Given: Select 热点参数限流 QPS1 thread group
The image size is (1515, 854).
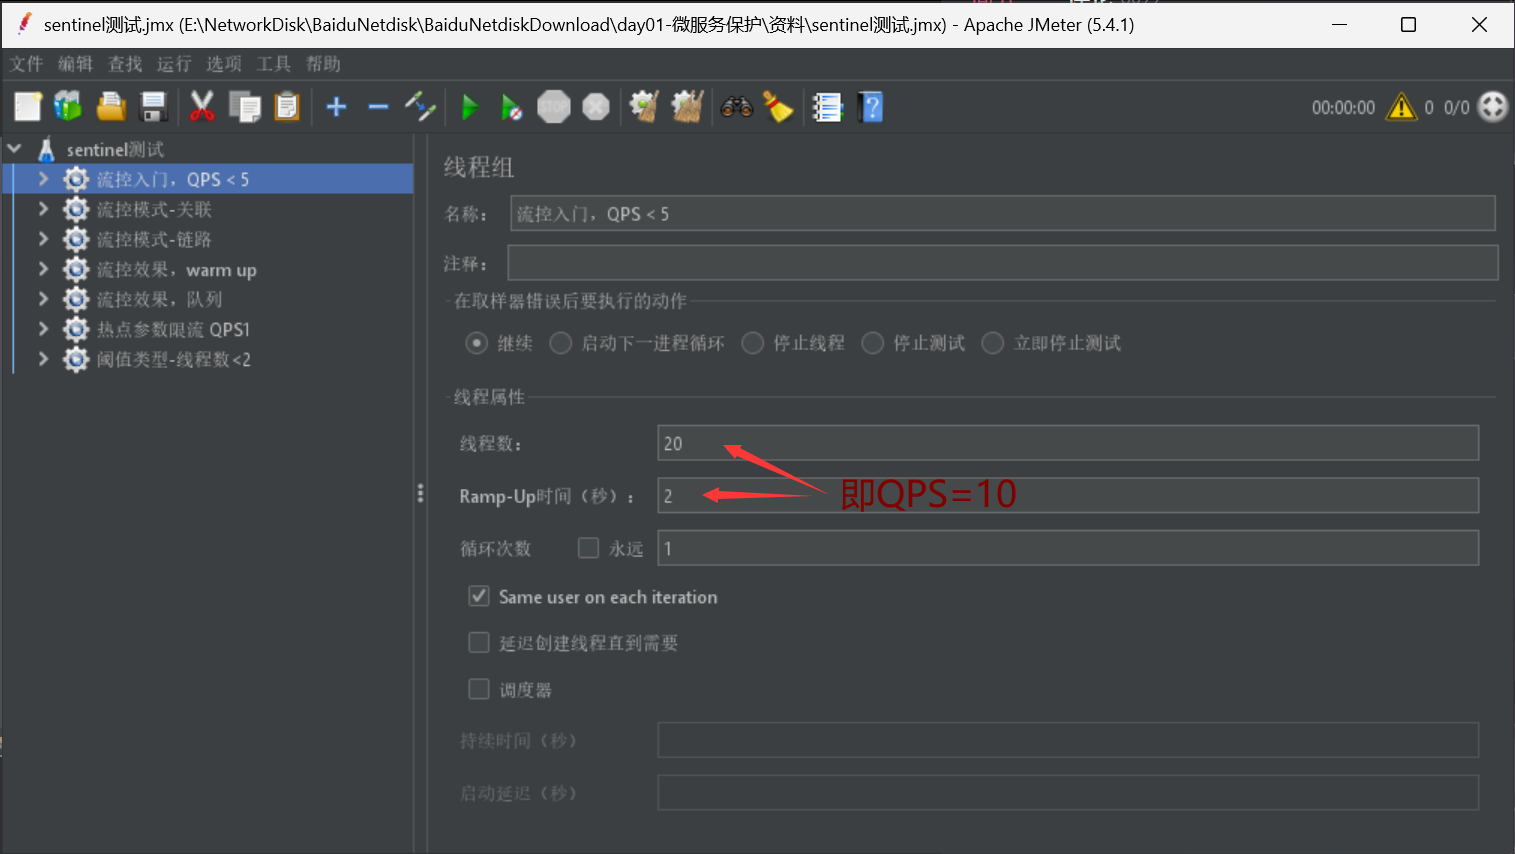Looking at the screenshot, I should point(173,329).
